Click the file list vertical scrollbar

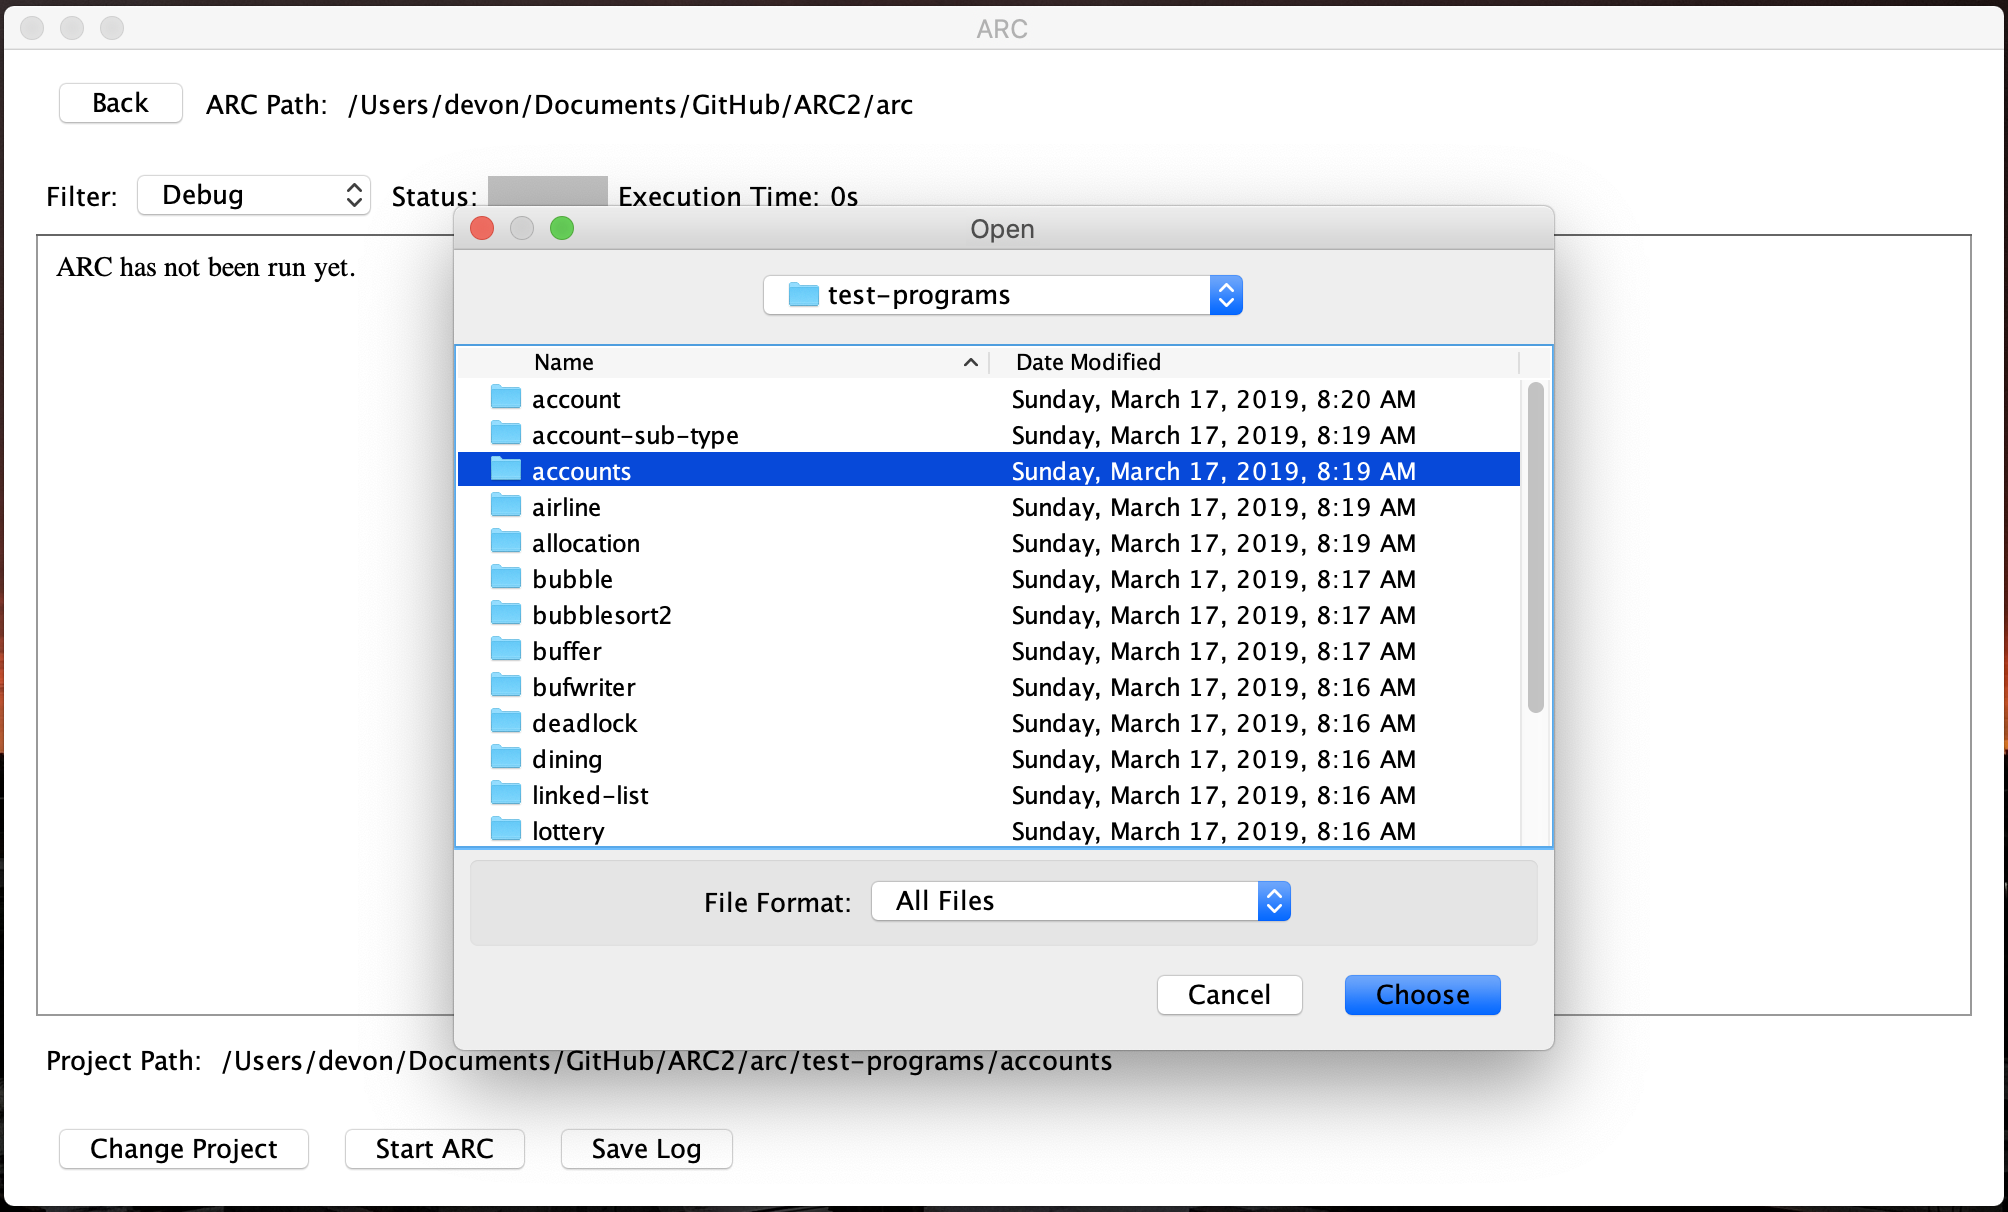[1535, 548]
